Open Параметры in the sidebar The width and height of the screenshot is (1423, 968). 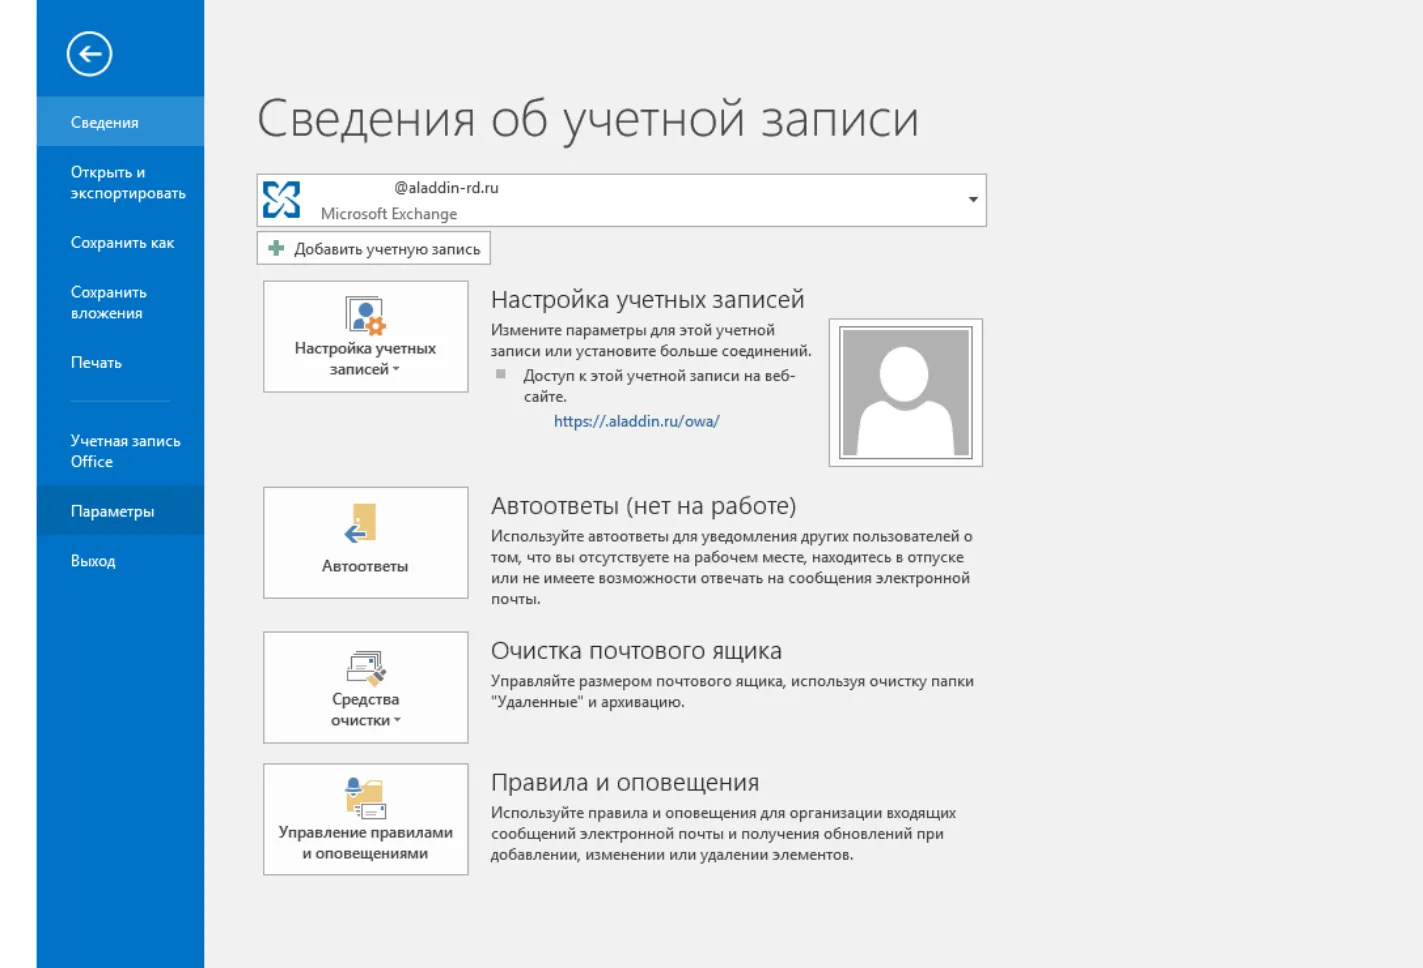click(x=120, y=511)
